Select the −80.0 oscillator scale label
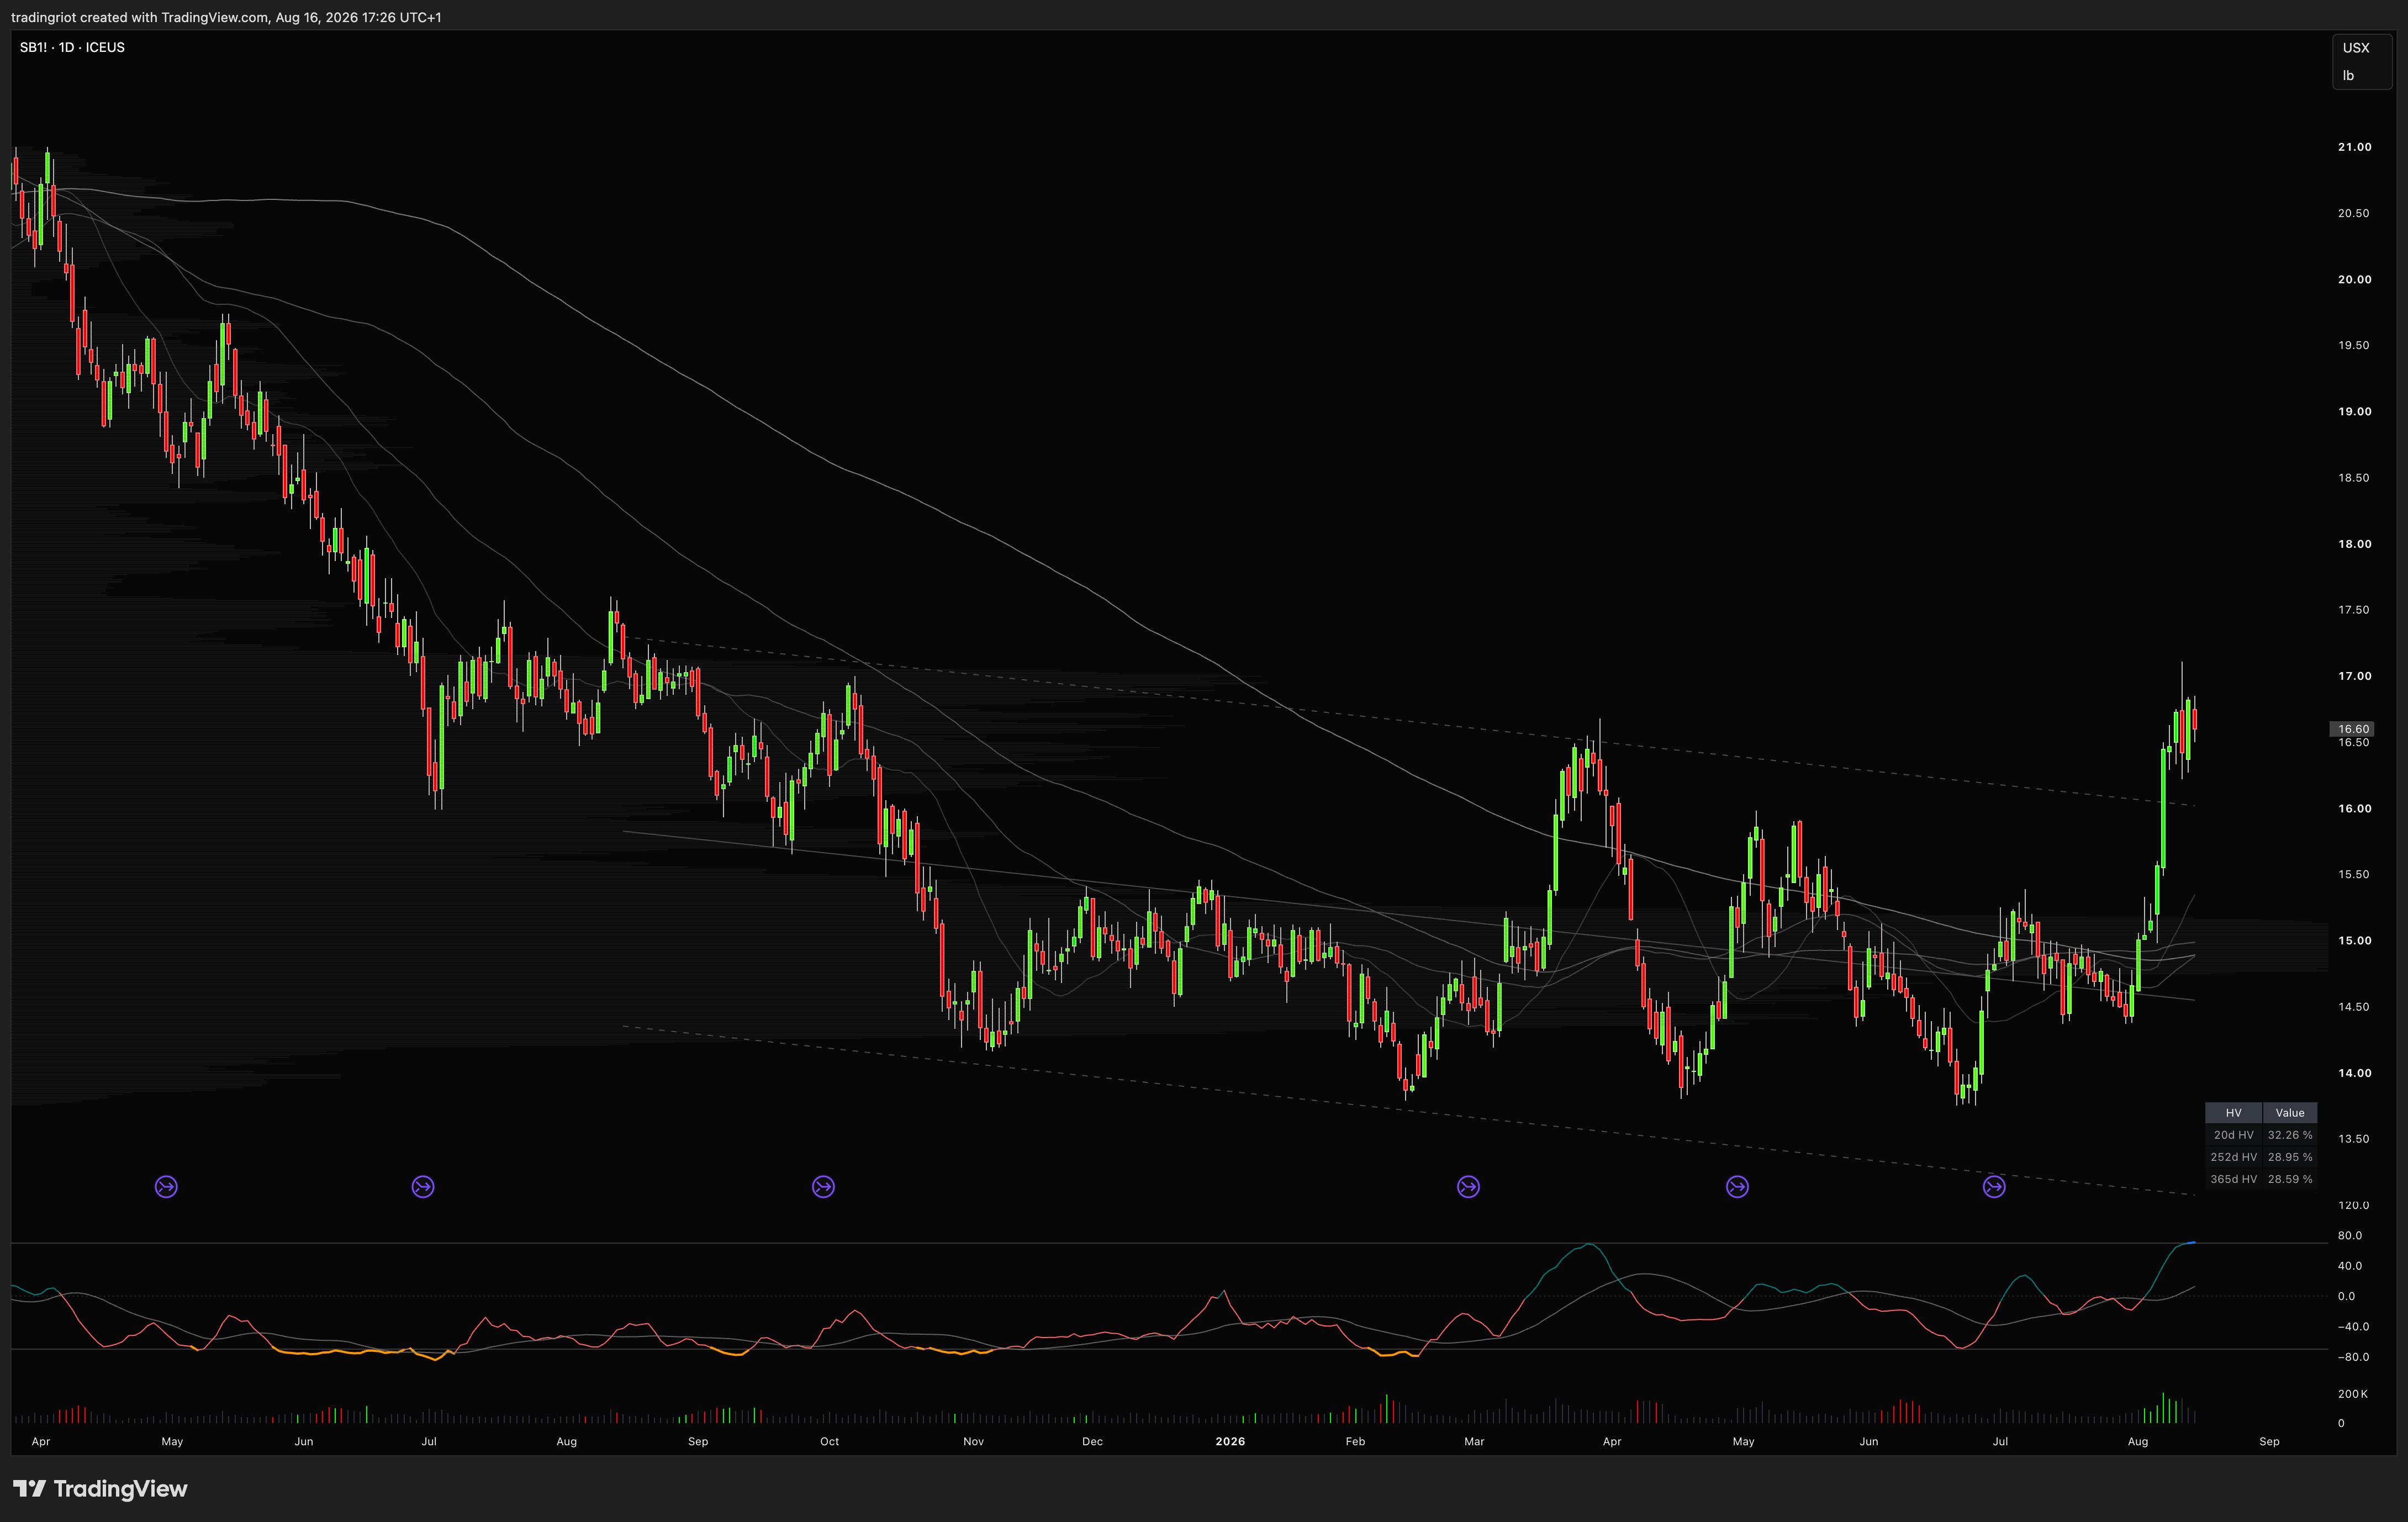The image size is (2408, 1522). coord(2353,1358)
